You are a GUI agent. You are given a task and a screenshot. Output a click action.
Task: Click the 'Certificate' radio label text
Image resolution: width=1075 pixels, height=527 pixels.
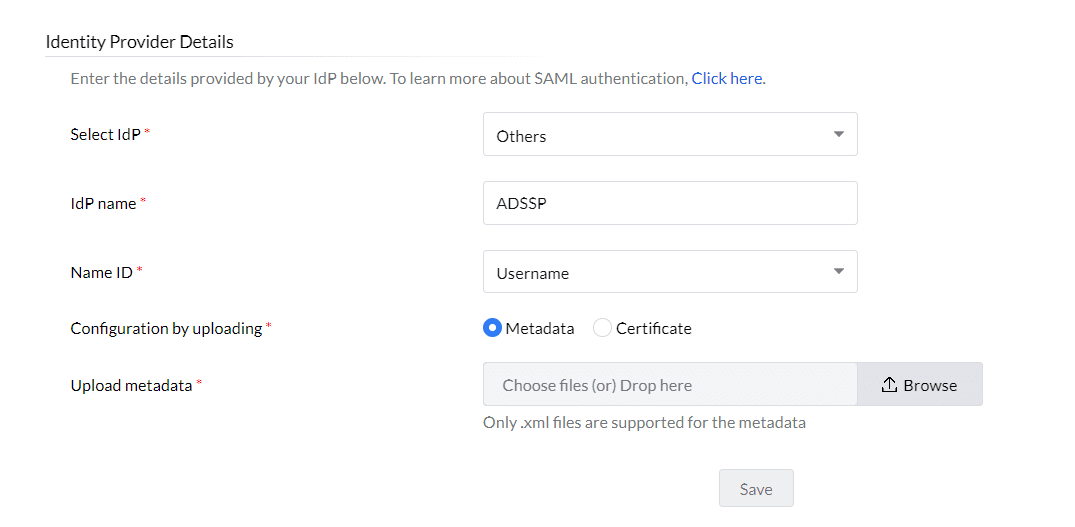(653, 328)
